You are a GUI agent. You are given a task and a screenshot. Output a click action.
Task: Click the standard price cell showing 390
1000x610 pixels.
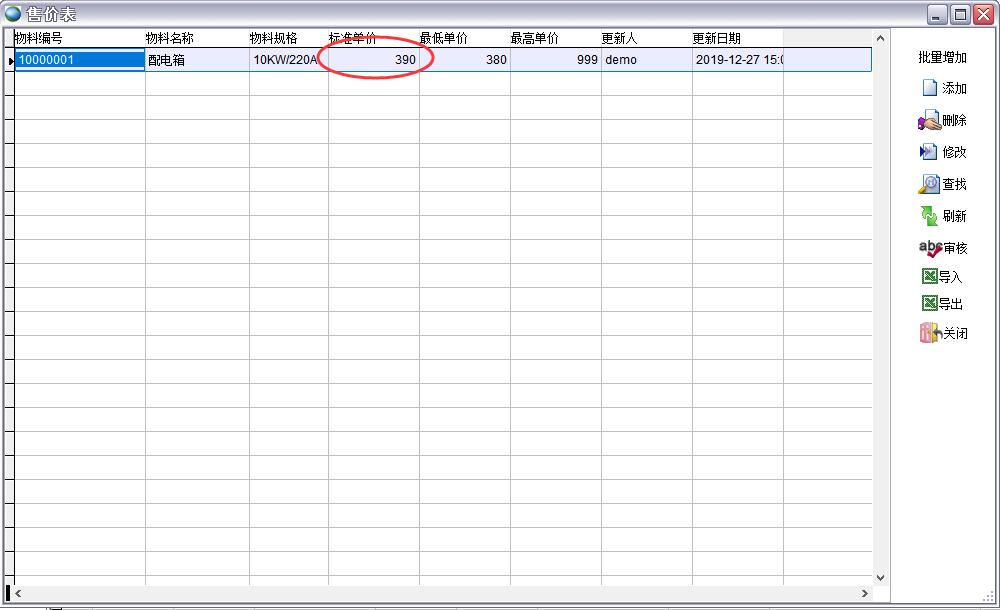pyautogui.click(x=373, y=60)
